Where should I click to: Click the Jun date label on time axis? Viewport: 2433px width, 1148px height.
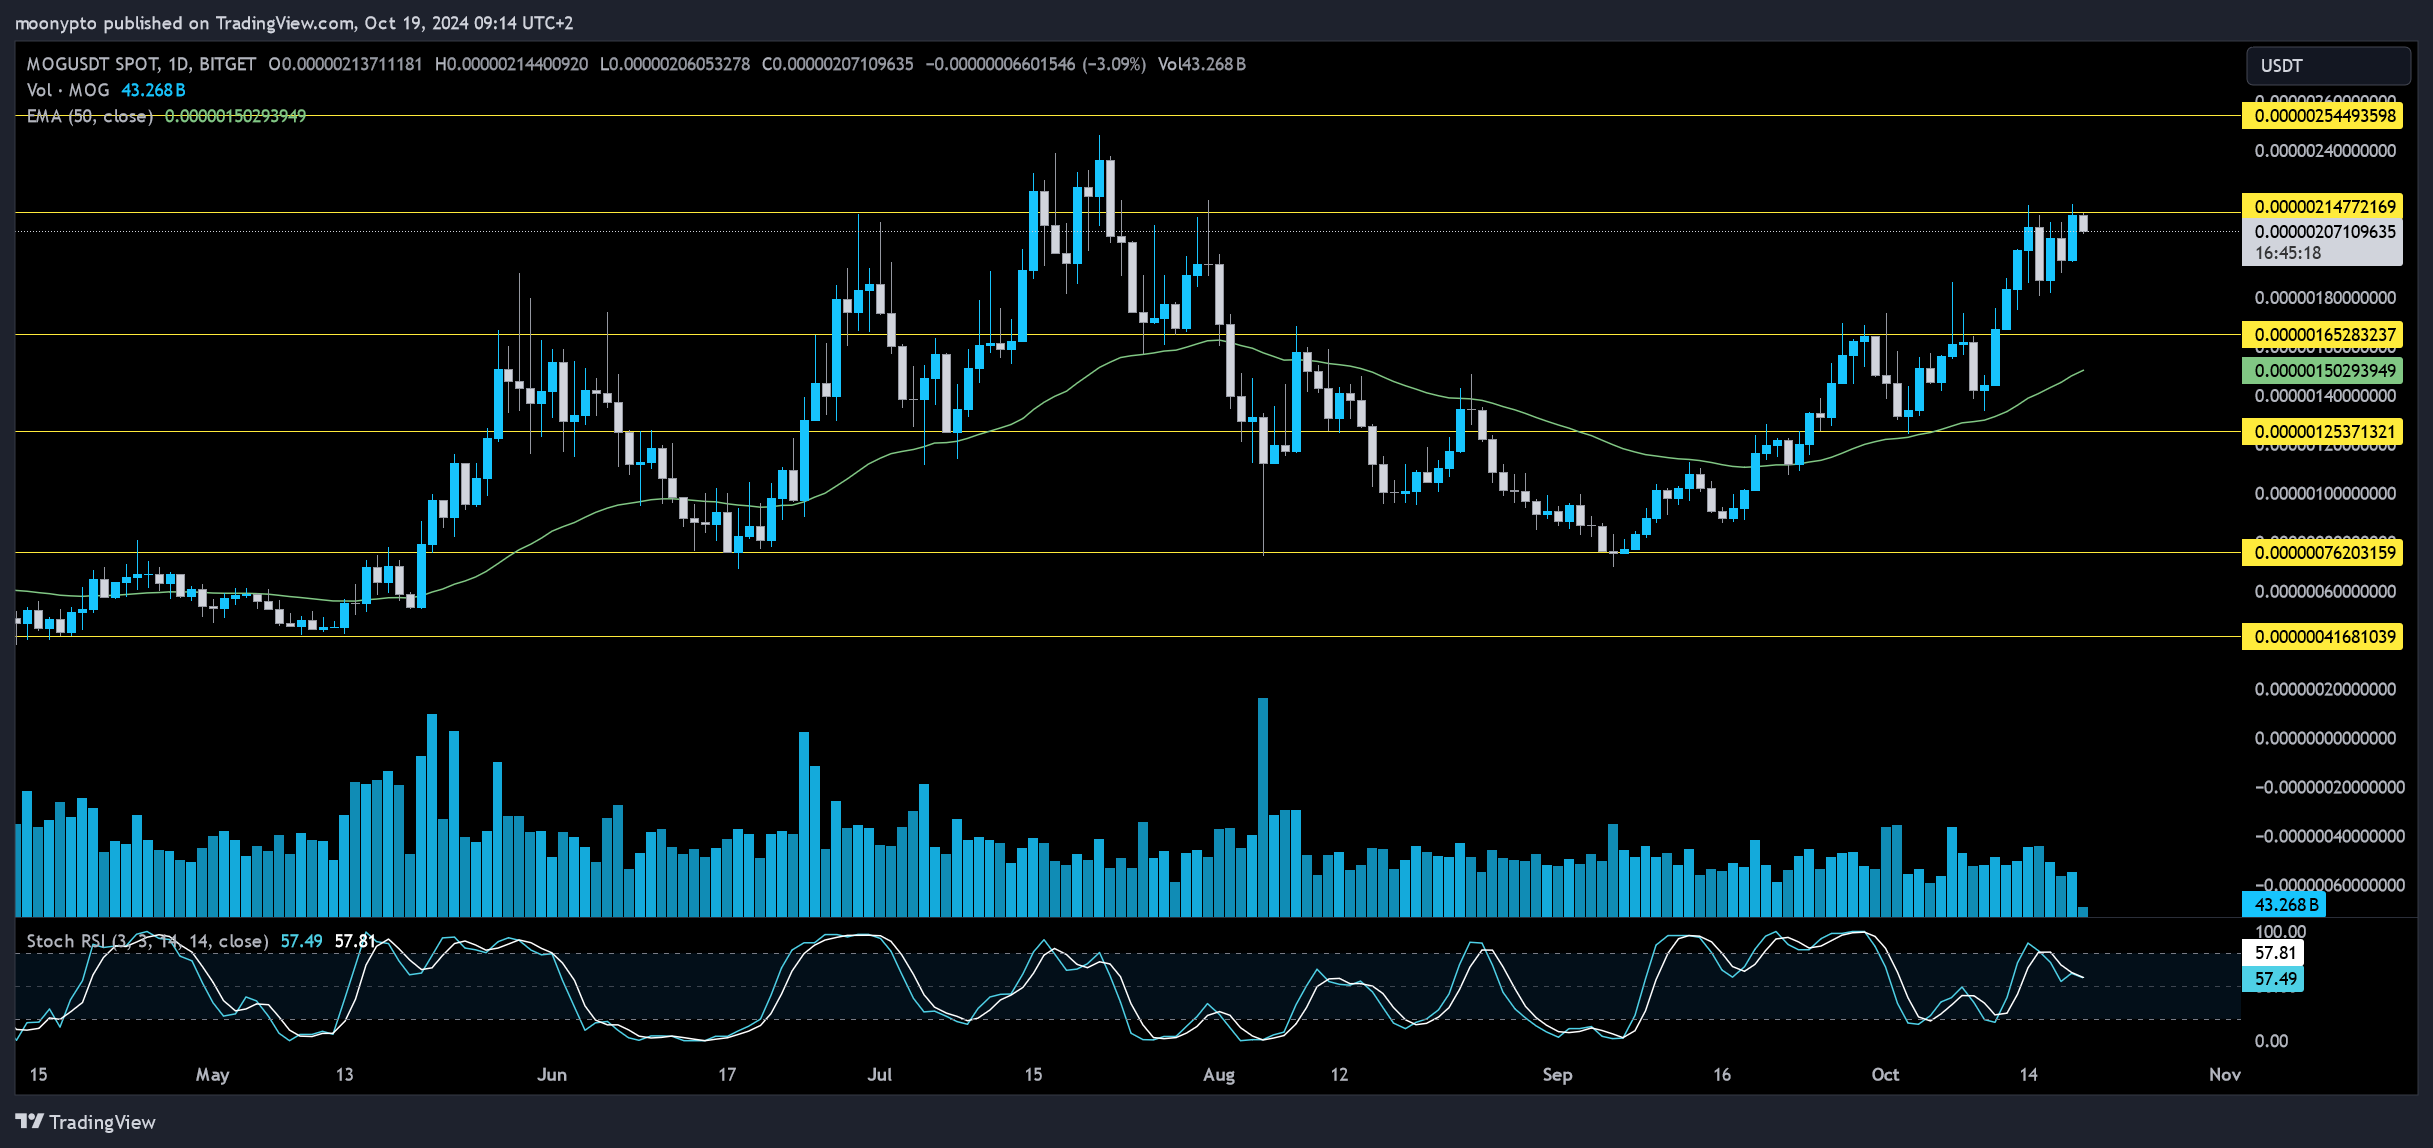(552, 1074)
